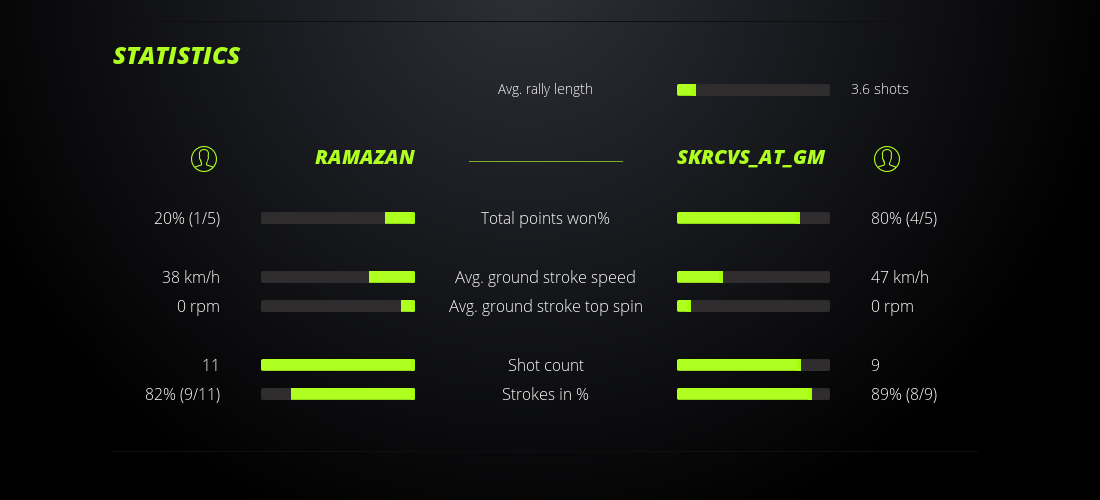This screenshot has height=500, width=1100.
Task: Click Ramazan's Strokes in % bar
Action: point(338,394)
